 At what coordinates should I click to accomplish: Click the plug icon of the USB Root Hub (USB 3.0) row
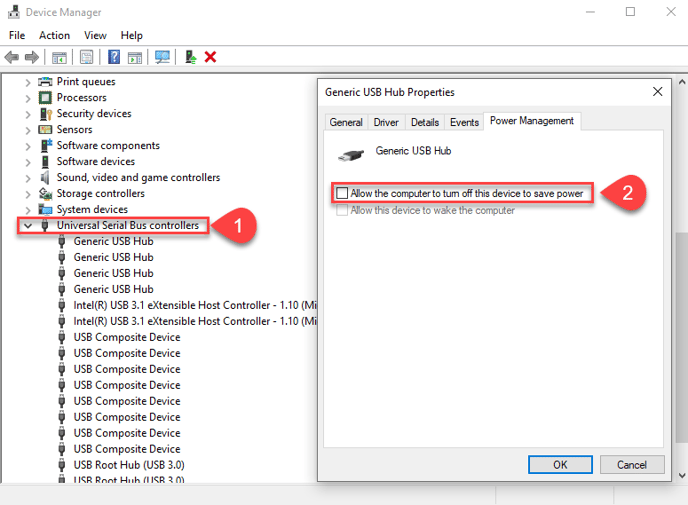pyautogui.click(x=62, y=465)
